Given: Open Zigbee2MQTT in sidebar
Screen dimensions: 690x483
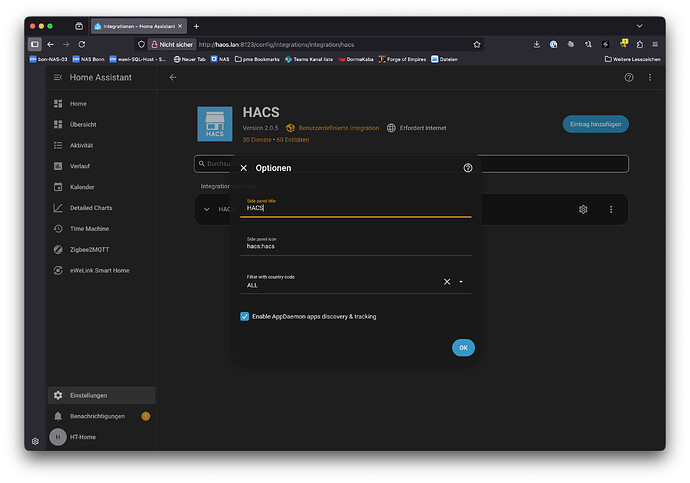Looking at the screenshot, I should pyautogui.click(x=101, y=249).
